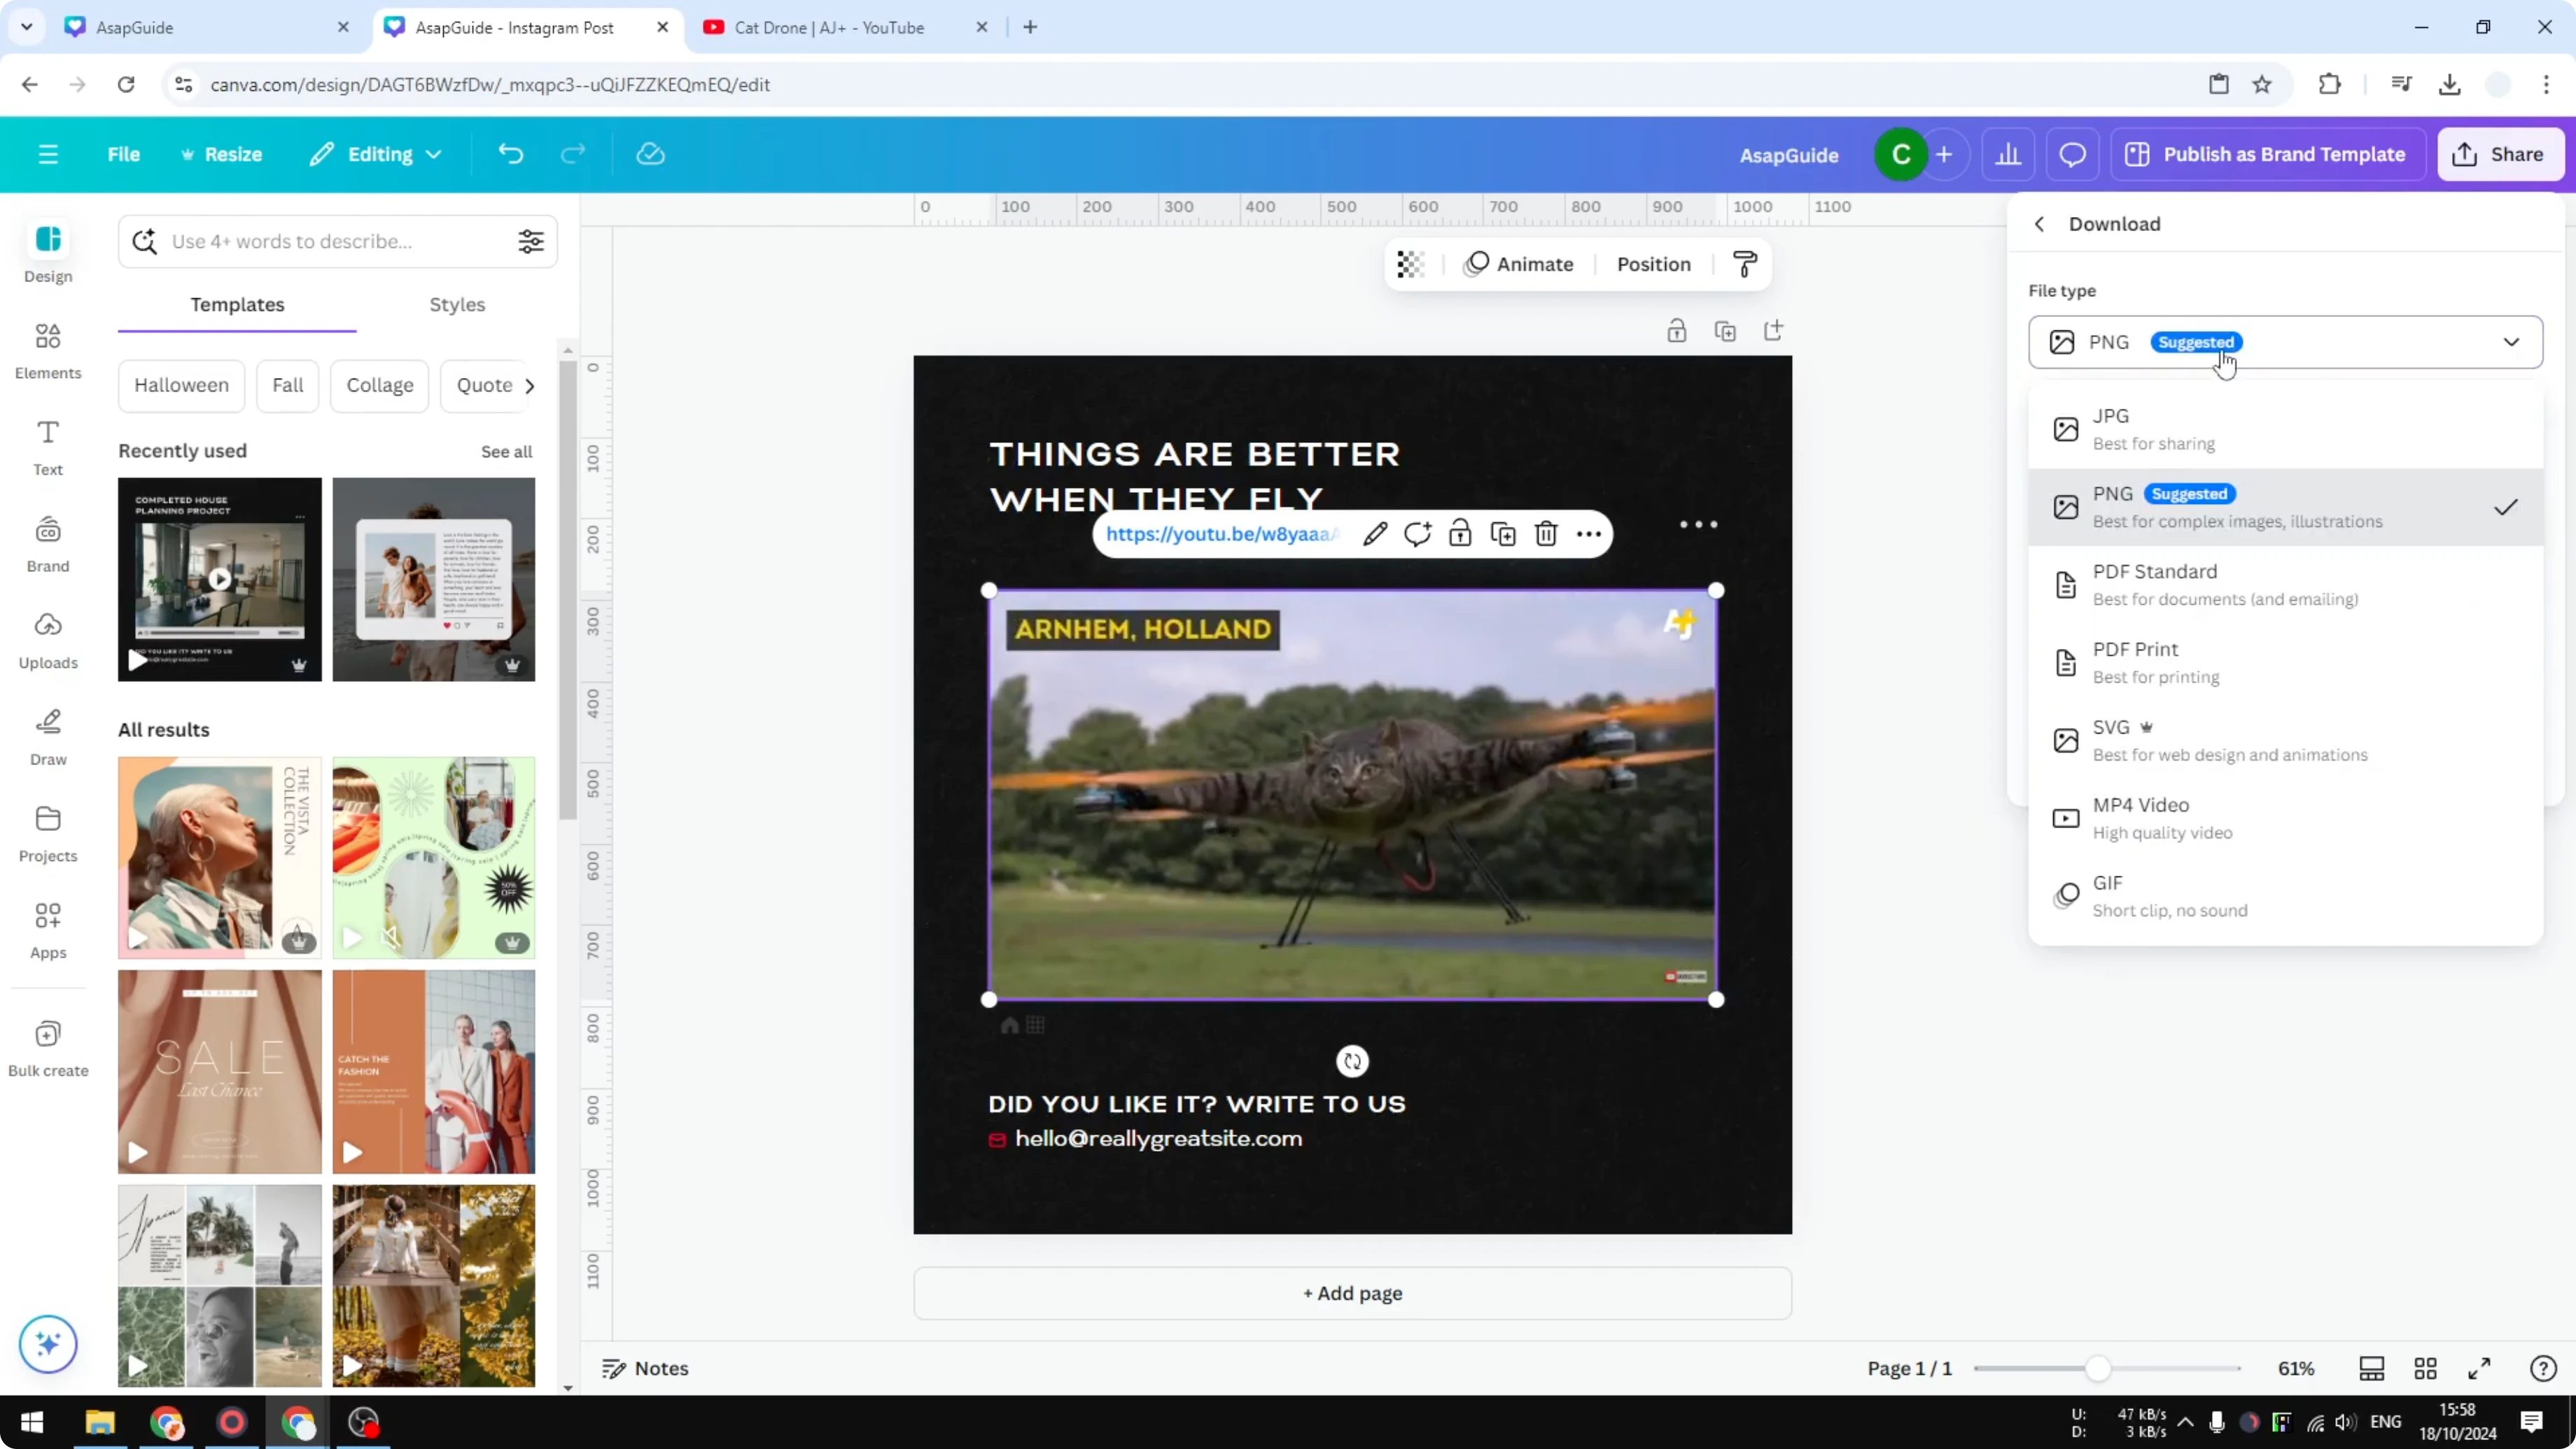Viewport: 2576px width, 1449px height.
Task: Click the Add page button
Action: tap(1352, 1293)
